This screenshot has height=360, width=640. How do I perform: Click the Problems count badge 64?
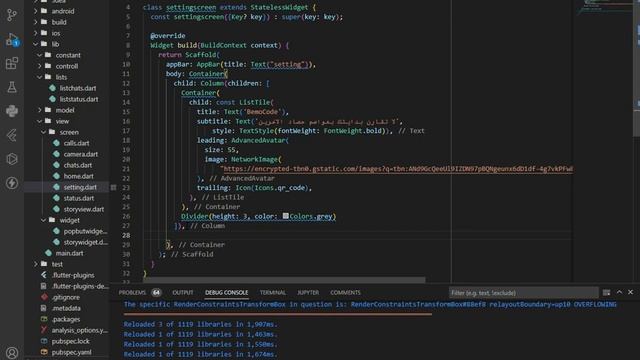pos(156,292)
